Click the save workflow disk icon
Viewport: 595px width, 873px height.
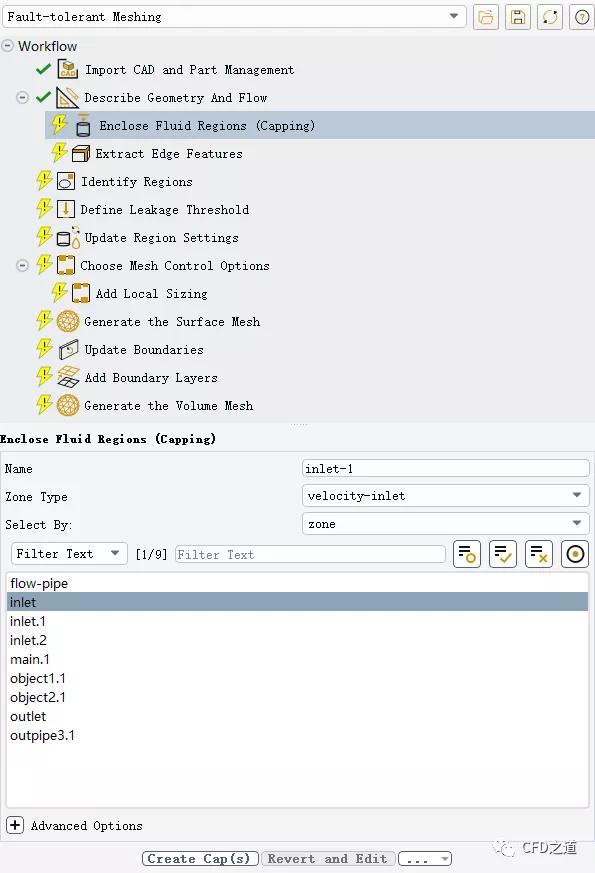click(x=518, y=17)
